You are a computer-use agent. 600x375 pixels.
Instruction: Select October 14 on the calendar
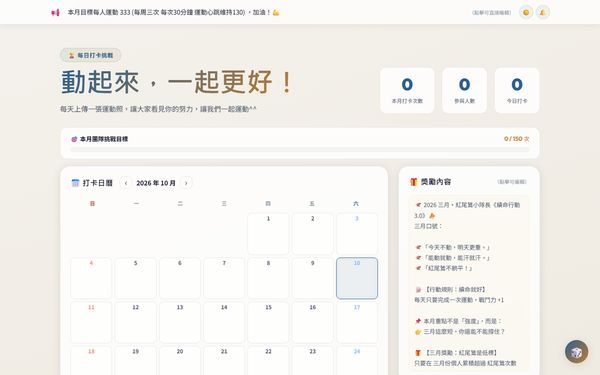224,323
